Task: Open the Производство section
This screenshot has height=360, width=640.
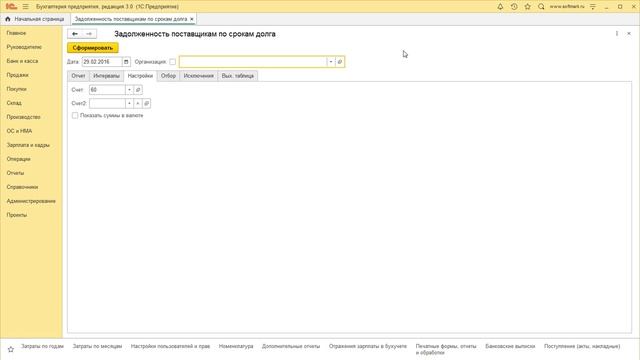Action: click(x=23, y=117)
